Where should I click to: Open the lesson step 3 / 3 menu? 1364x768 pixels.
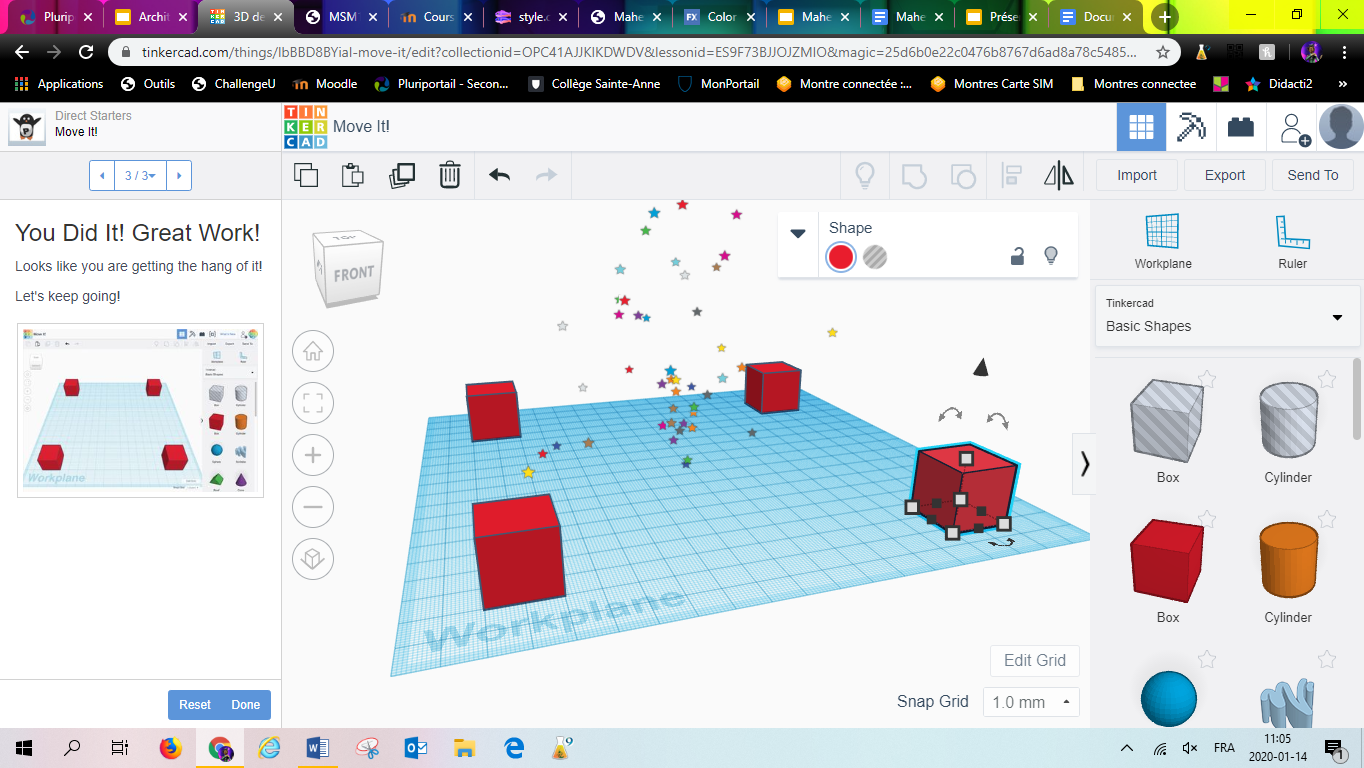click(140, 175)
